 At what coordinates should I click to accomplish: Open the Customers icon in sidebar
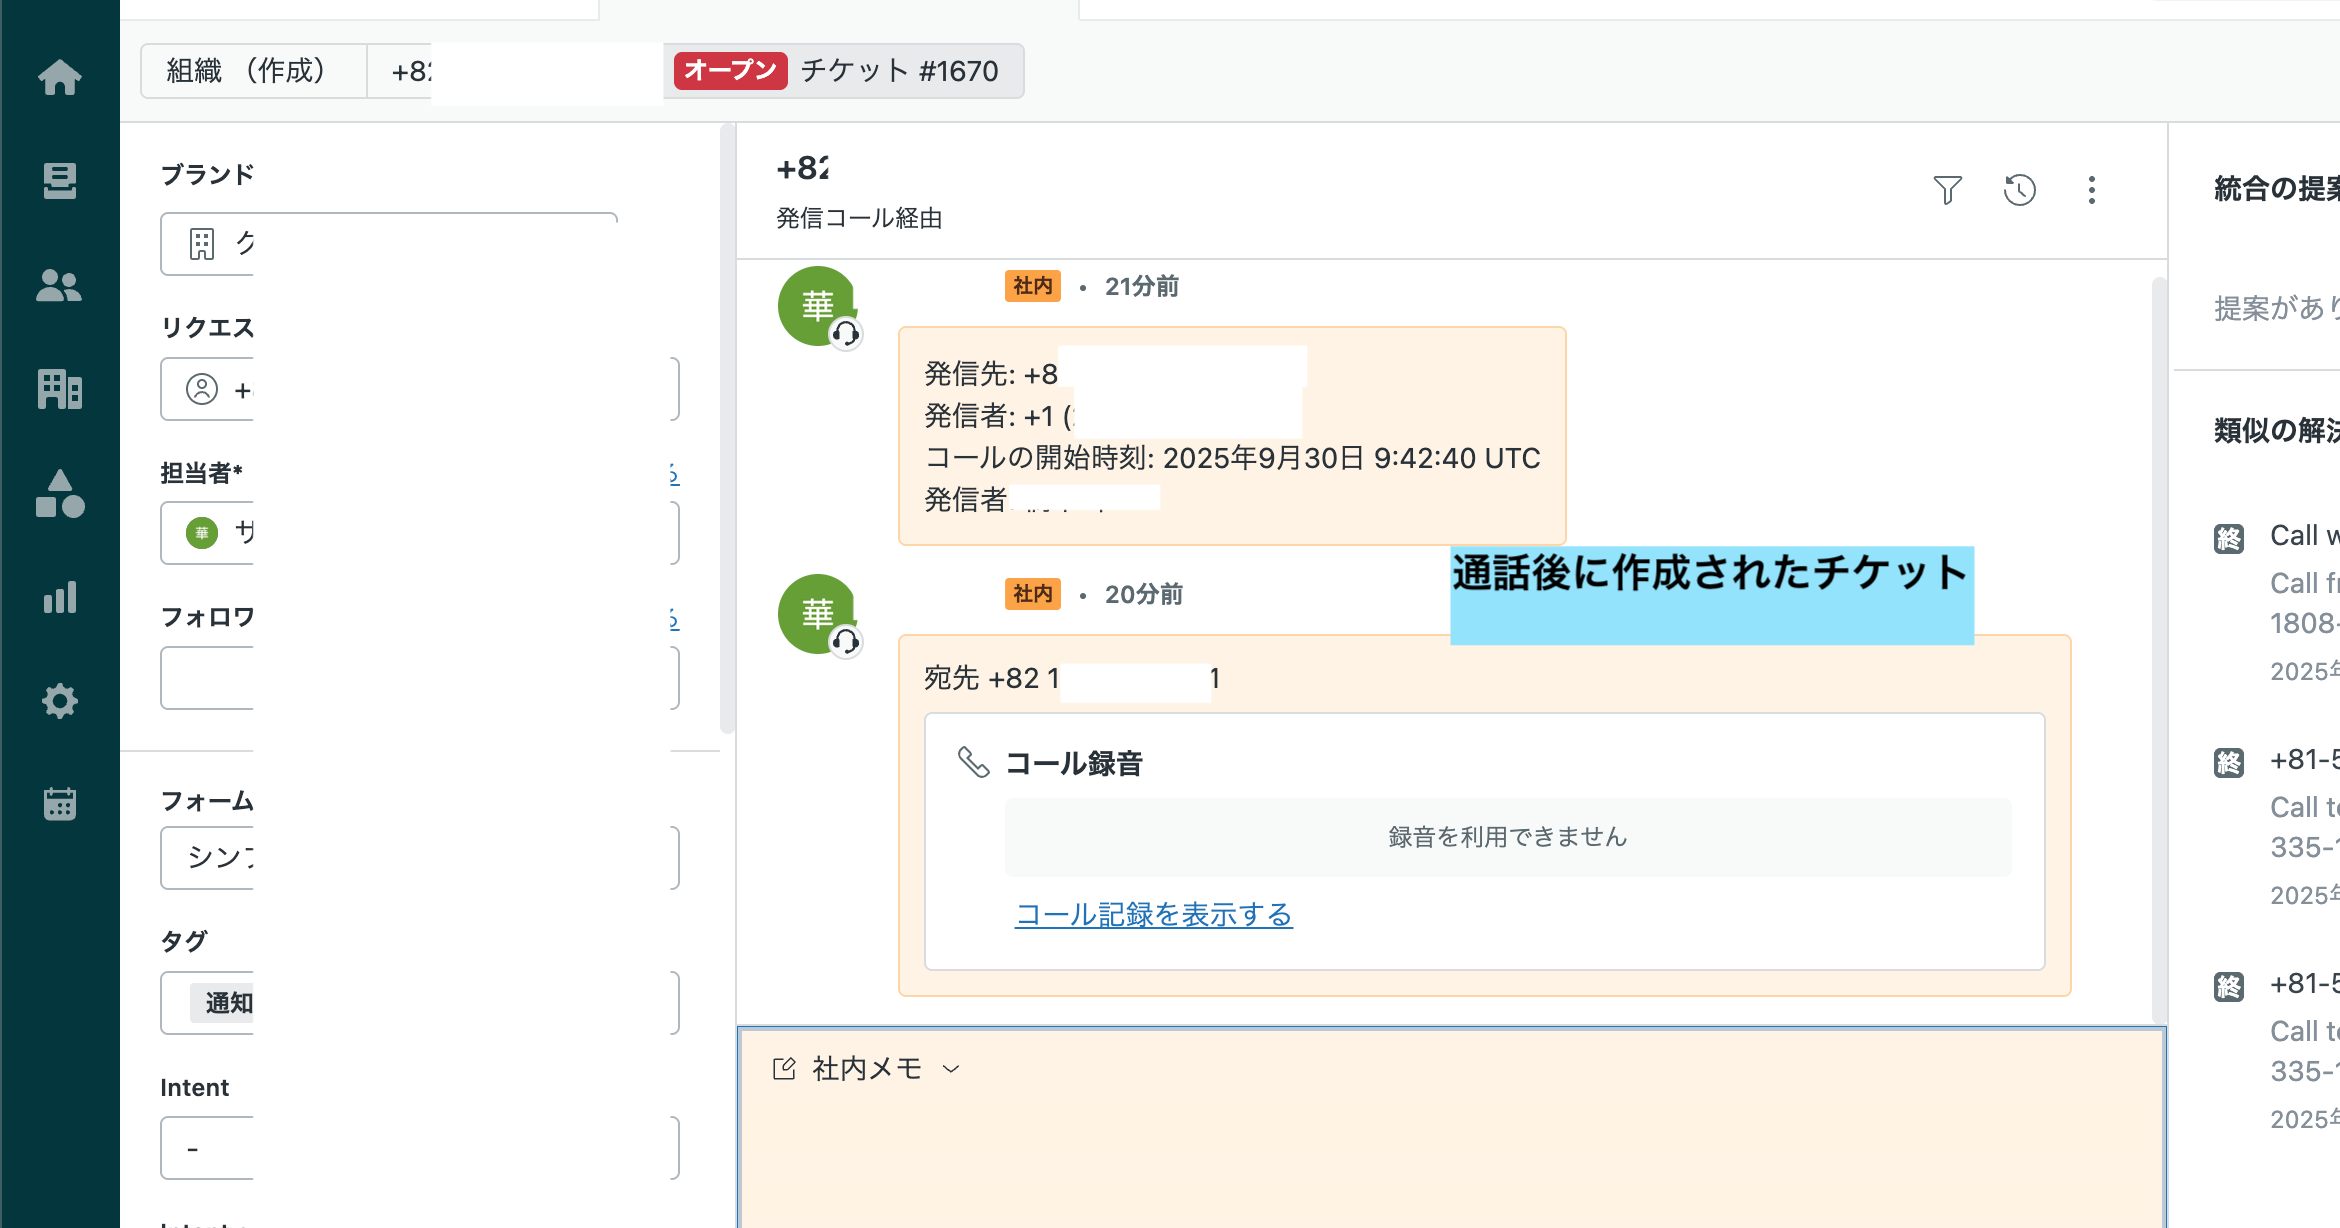tap(59, 286)
